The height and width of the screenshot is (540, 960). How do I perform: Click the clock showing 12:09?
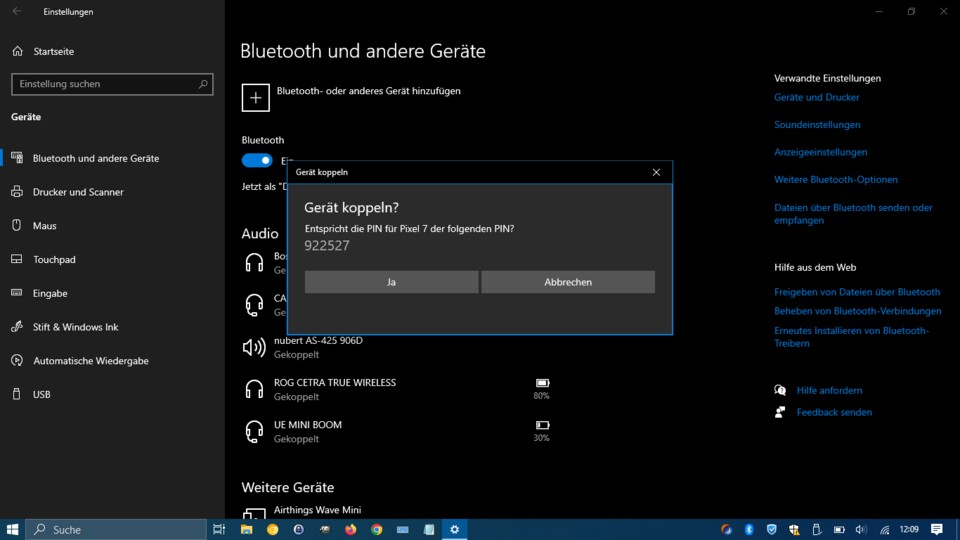point(909,530)
